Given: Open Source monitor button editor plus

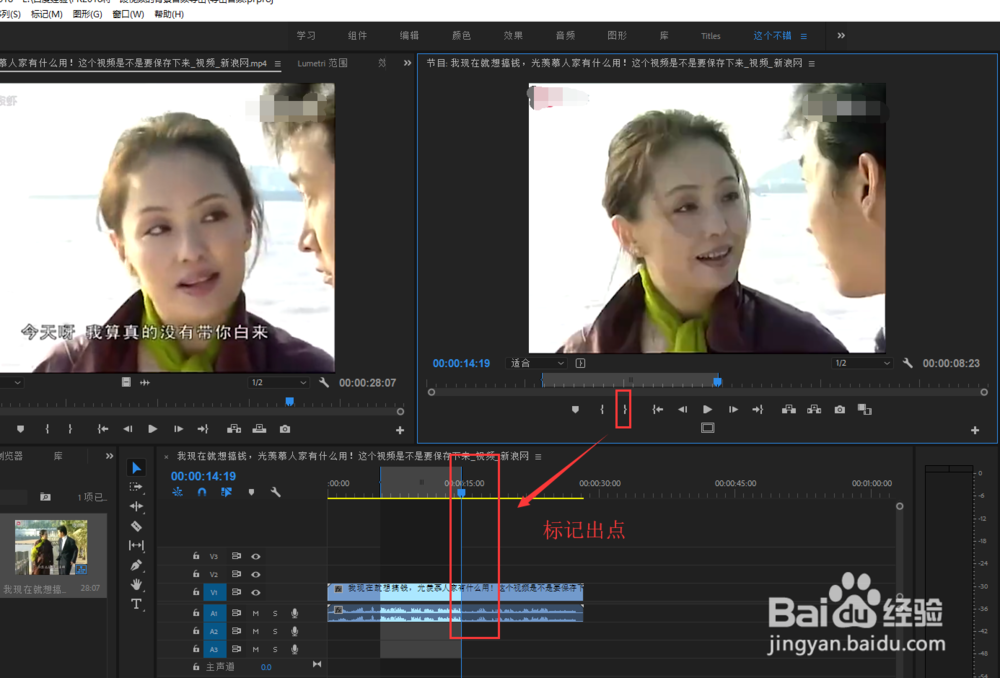Looking at the screenshot, I should (x=400, y=431).
